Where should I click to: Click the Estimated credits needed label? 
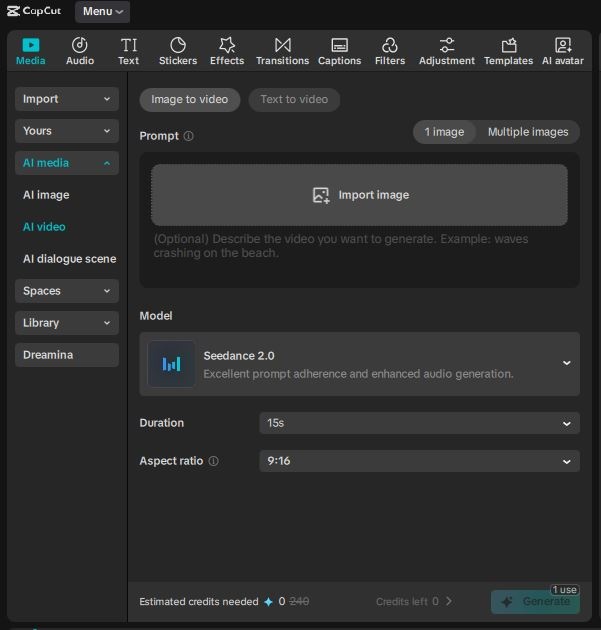199,601
